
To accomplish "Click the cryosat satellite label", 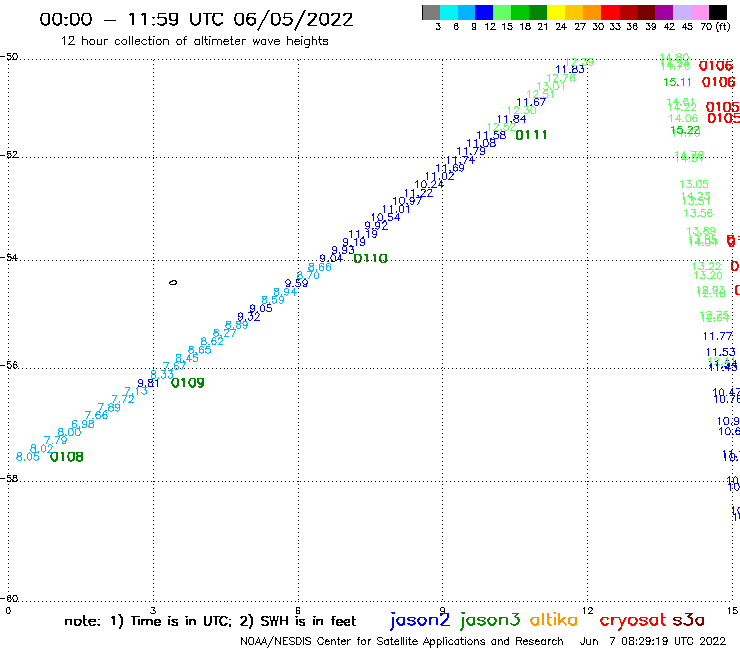I will click(x=633, y=621).
